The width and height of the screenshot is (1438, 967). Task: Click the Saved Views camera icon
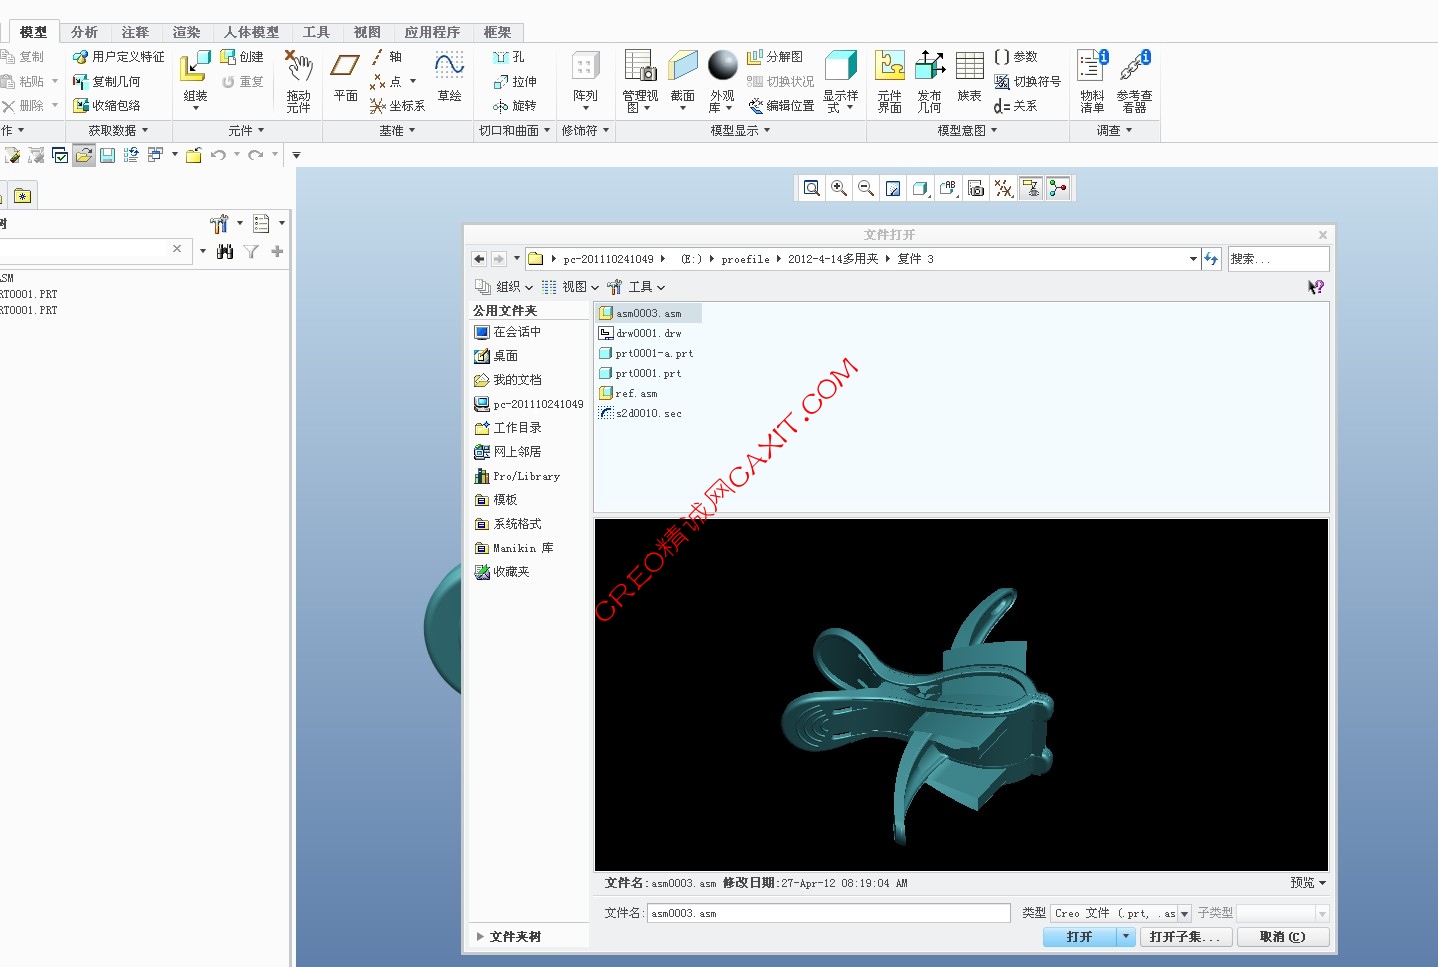976,188
